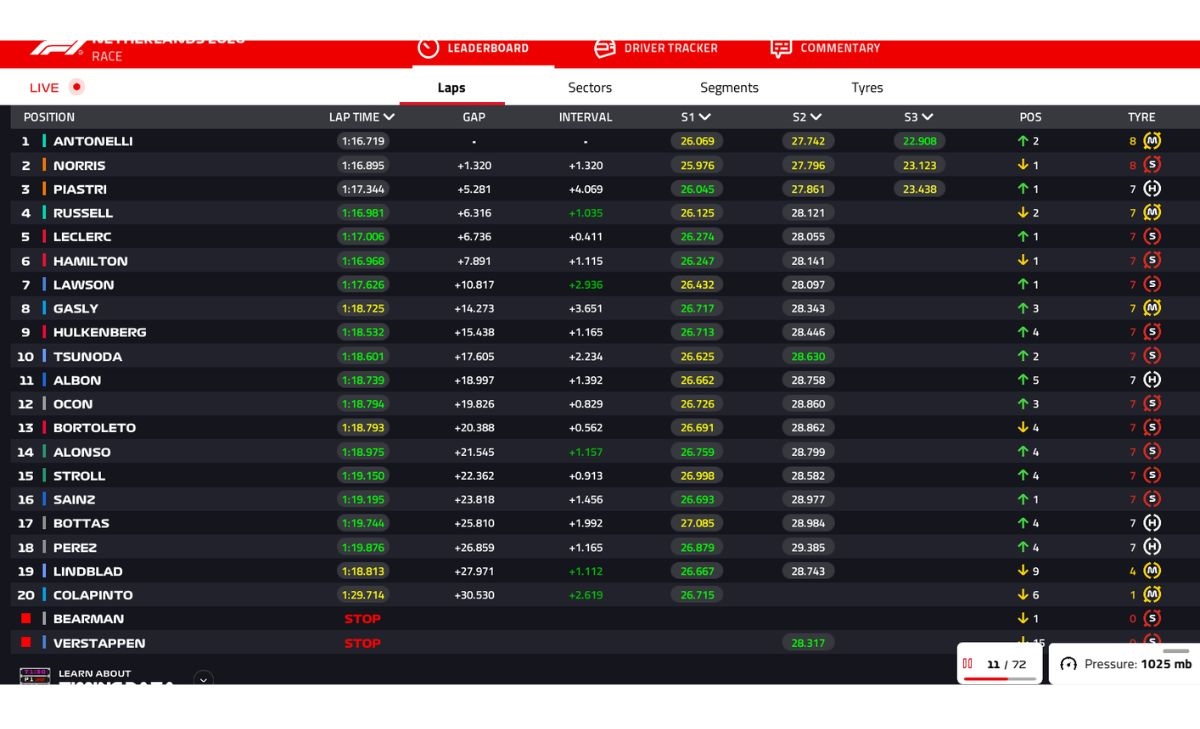Click the POS column header

point(1030,117)
